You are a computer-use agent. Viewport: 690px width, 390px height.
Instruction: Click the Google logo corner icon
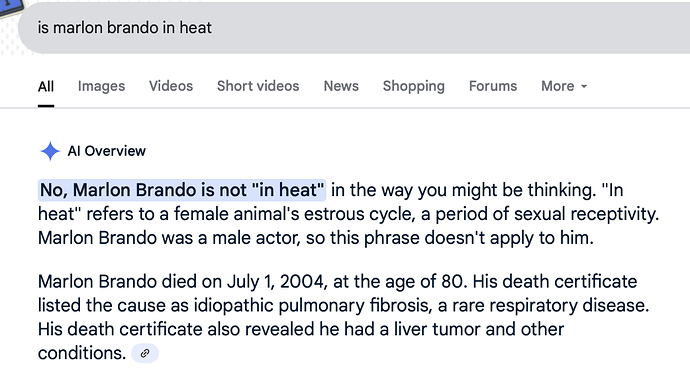[11, 8]
